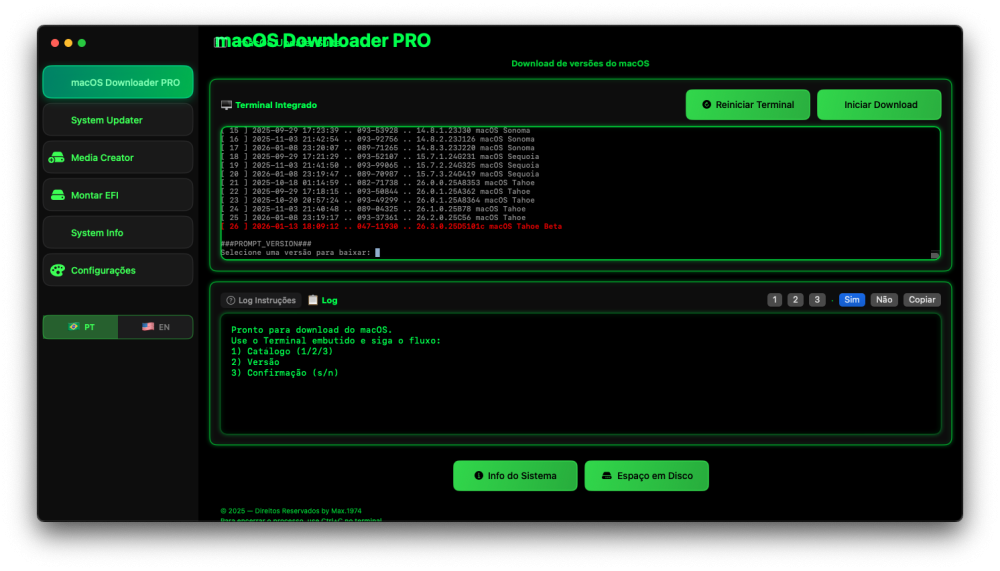
Task: Click the Montar EFI disk icon
Action: point(57,195)
